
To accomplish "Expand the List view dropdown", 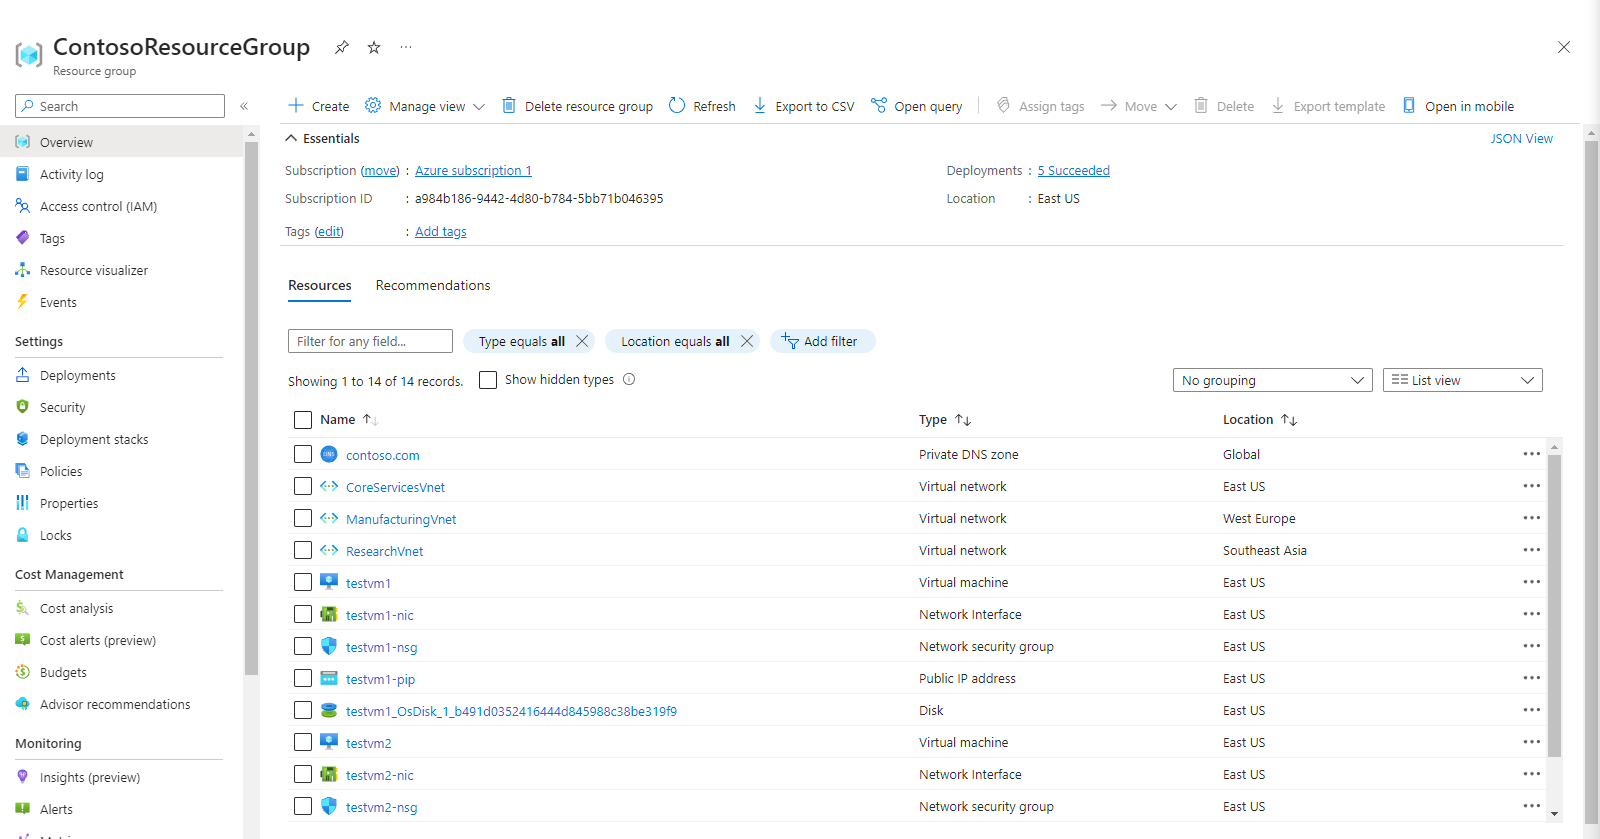I will pos(1462,380).
